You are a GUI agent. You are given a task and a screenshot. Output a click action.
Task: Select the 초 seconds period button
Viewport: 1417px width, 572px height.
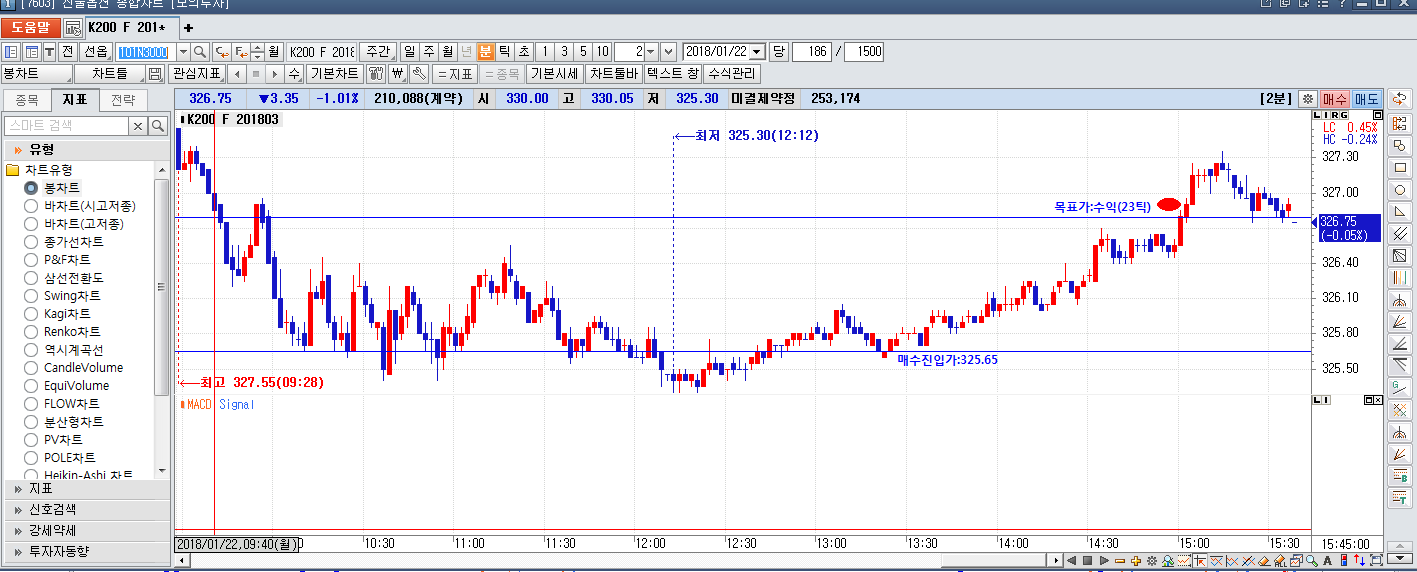tap(523, 51)
